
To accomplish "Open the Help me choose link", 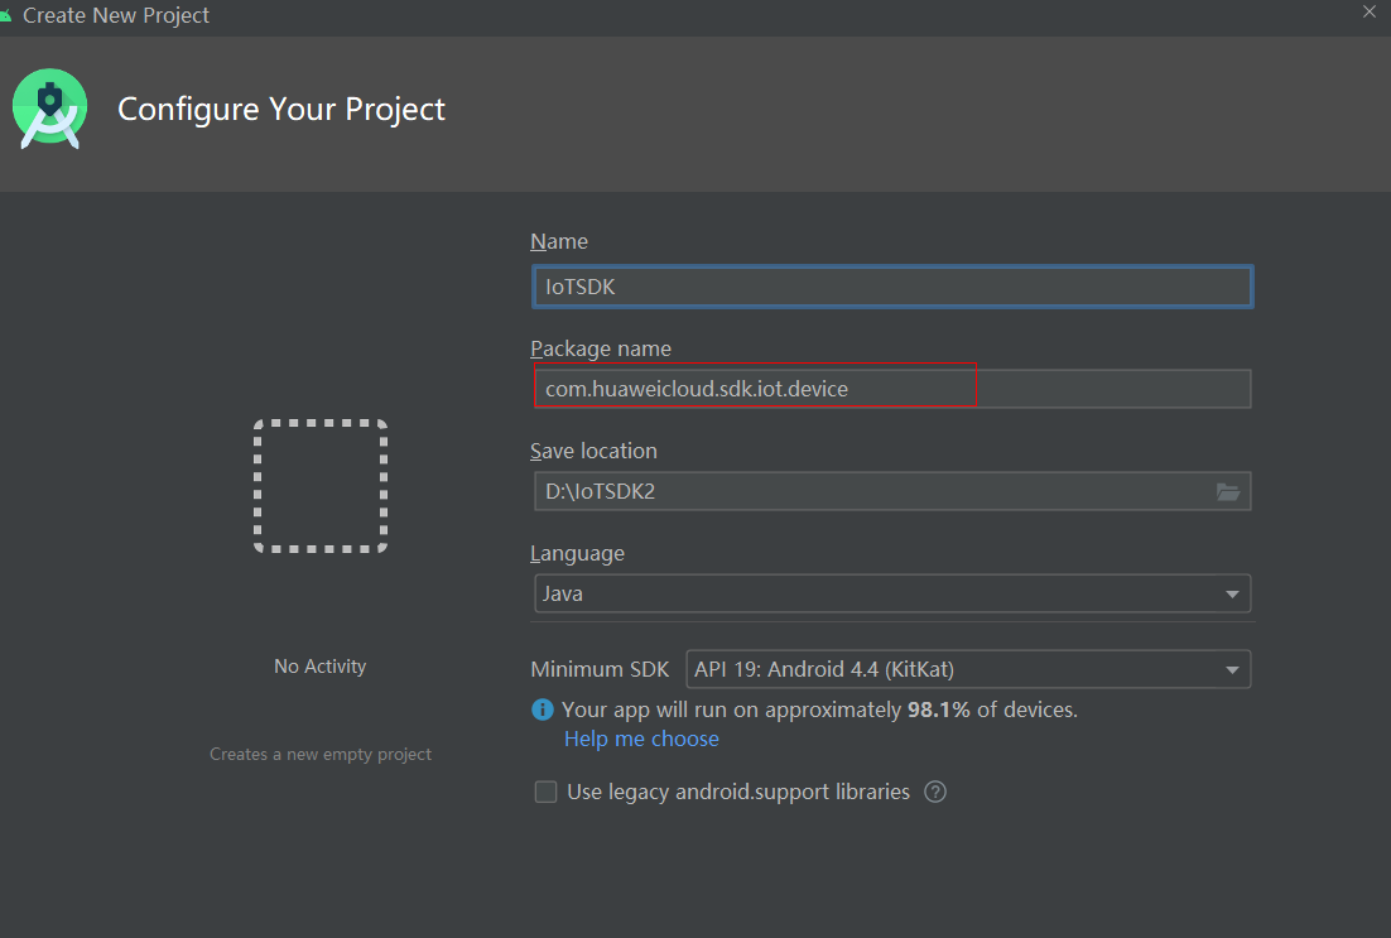I will tap(641, 739).
